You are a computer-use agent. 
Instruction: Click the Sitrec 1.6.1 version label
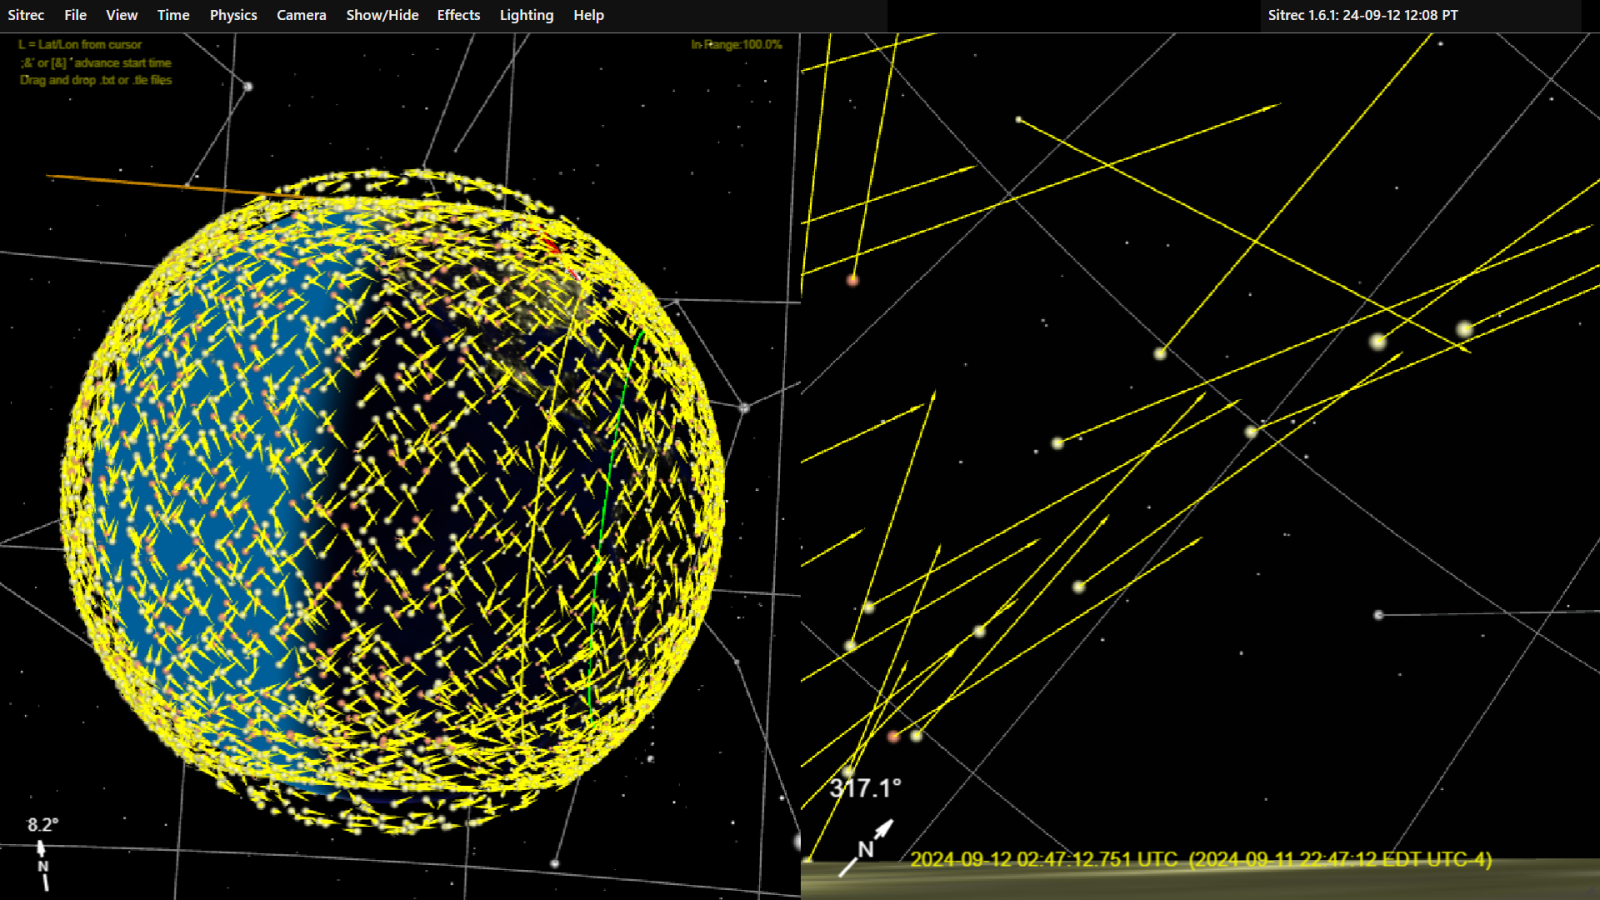point(1362,15)
